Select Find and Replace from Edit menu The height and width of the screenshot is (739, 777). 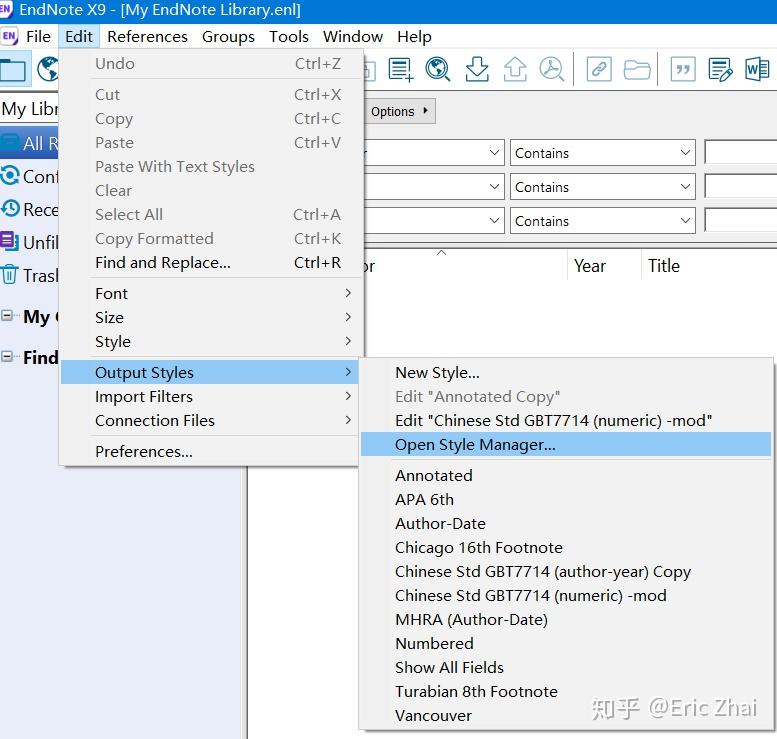[x=212, y=262]
